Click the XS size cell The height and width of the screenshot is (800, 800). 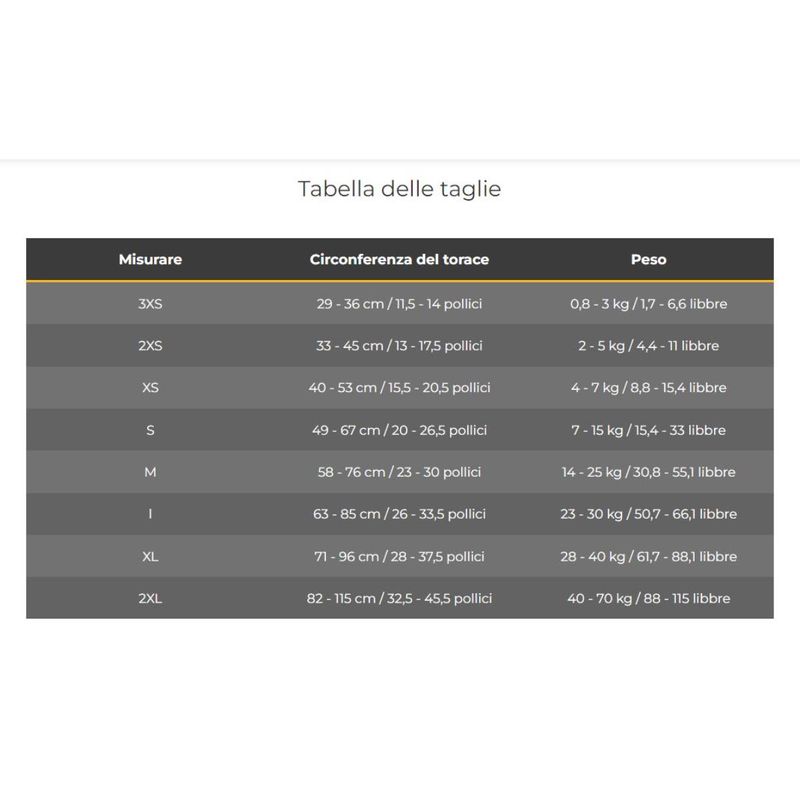pyautogui.click(x=150, y=388)
